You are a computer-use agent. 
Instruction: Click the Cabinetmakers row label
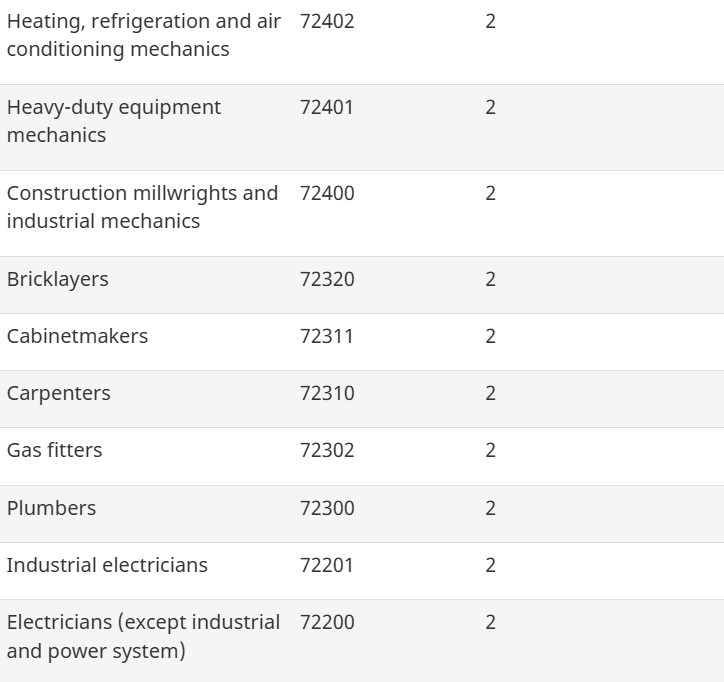pos(77,336)
